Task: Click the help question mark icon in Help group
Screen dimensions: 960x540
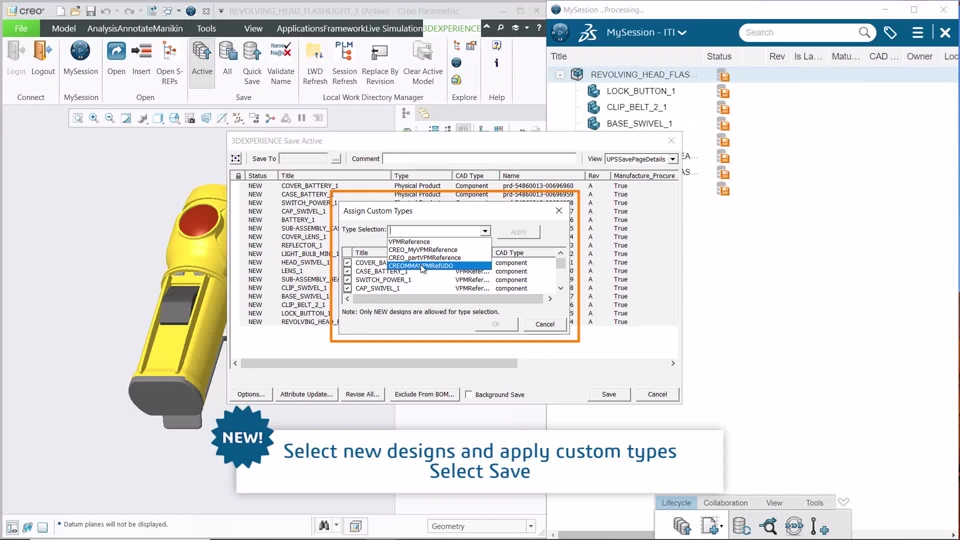Action: tap(497, 46)
